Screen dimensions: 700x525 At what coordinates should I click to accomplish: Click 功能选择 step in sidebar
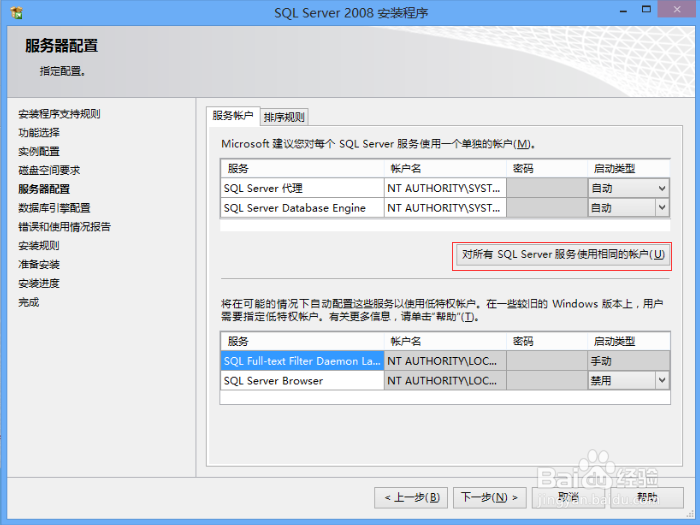point(39,133)
